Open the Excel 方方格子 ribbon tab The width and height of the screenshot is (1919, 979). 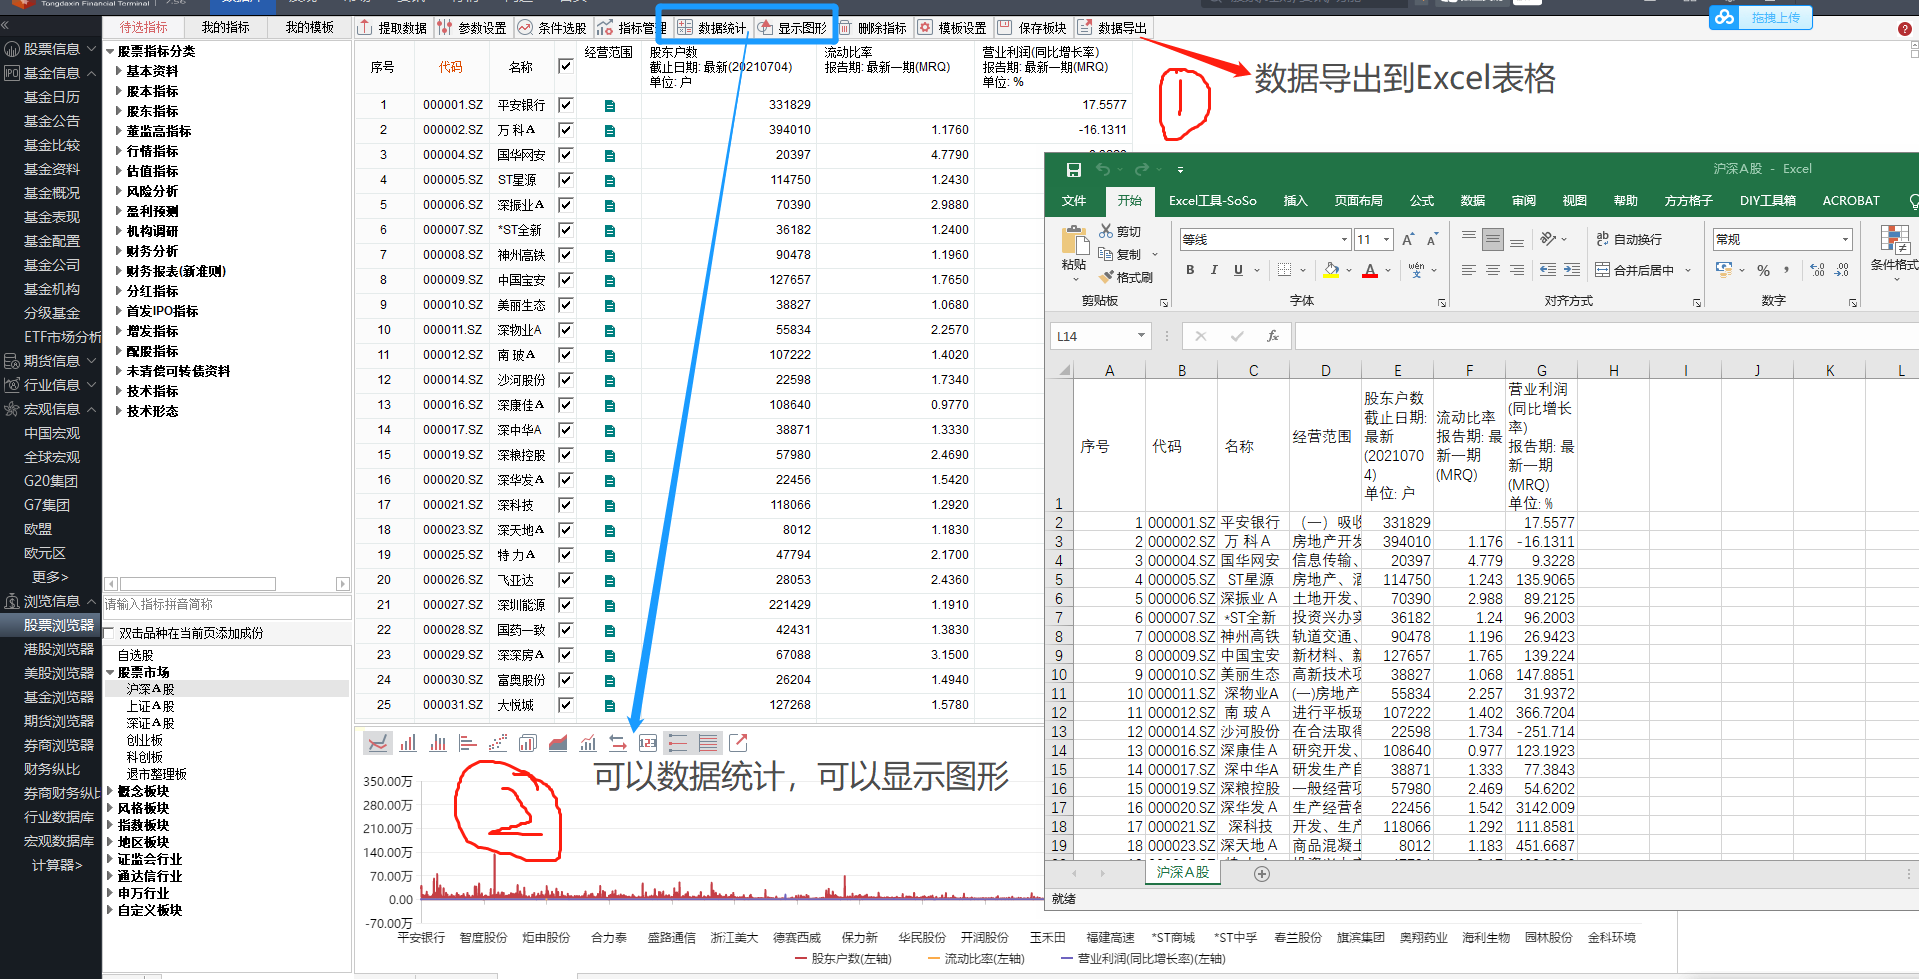tap(1688, 201)
